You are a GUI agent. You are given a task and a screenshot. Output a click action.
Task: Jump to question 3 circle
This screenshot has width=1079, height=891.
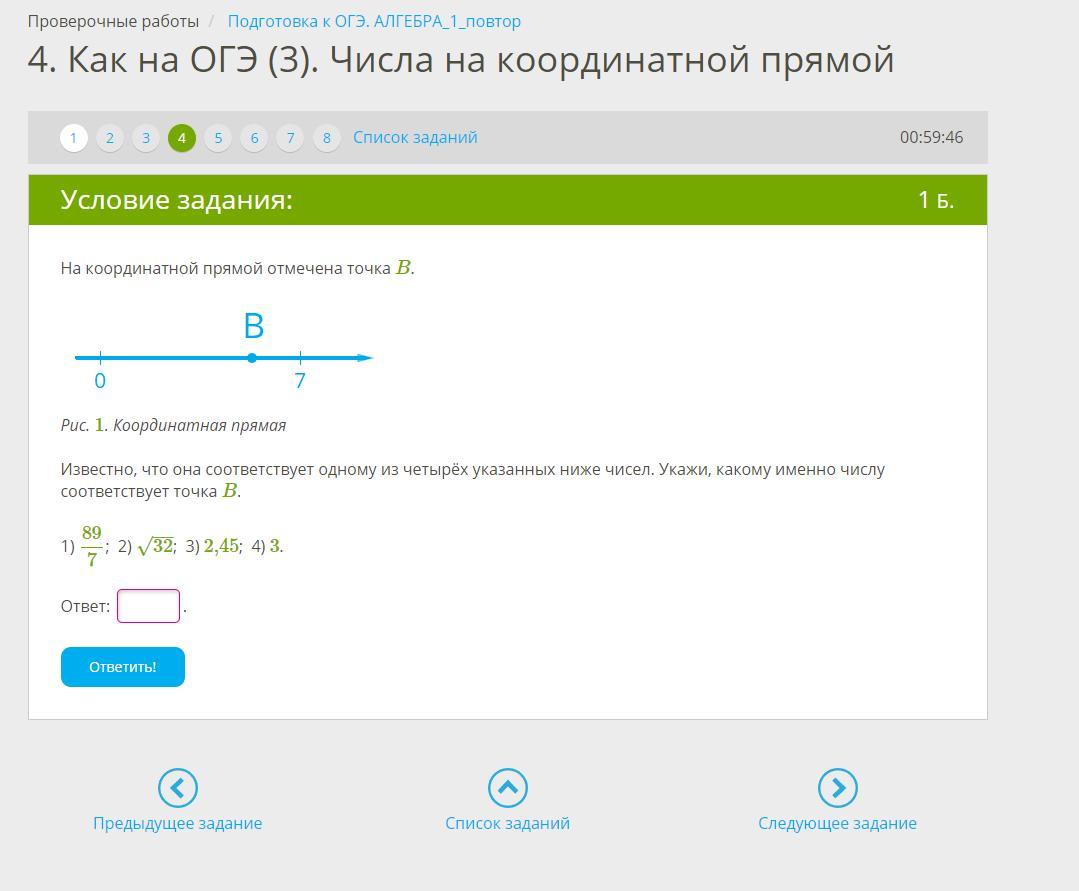tap(146, 138)
